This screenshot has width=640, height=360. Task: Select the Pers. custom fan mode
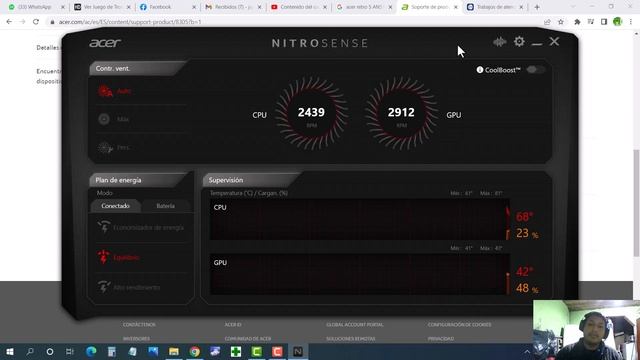tap(114, 147)
